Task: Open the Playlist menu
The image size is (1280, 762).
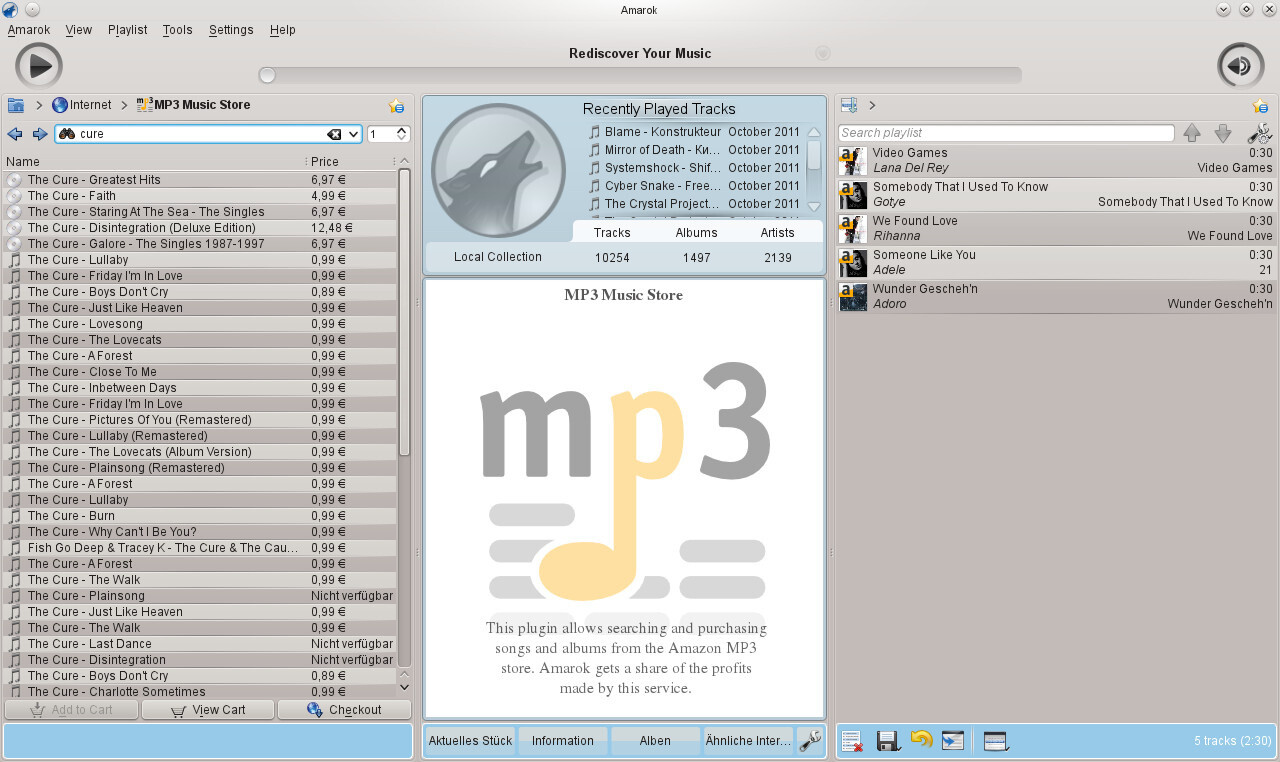Action: tap(128, 30)
